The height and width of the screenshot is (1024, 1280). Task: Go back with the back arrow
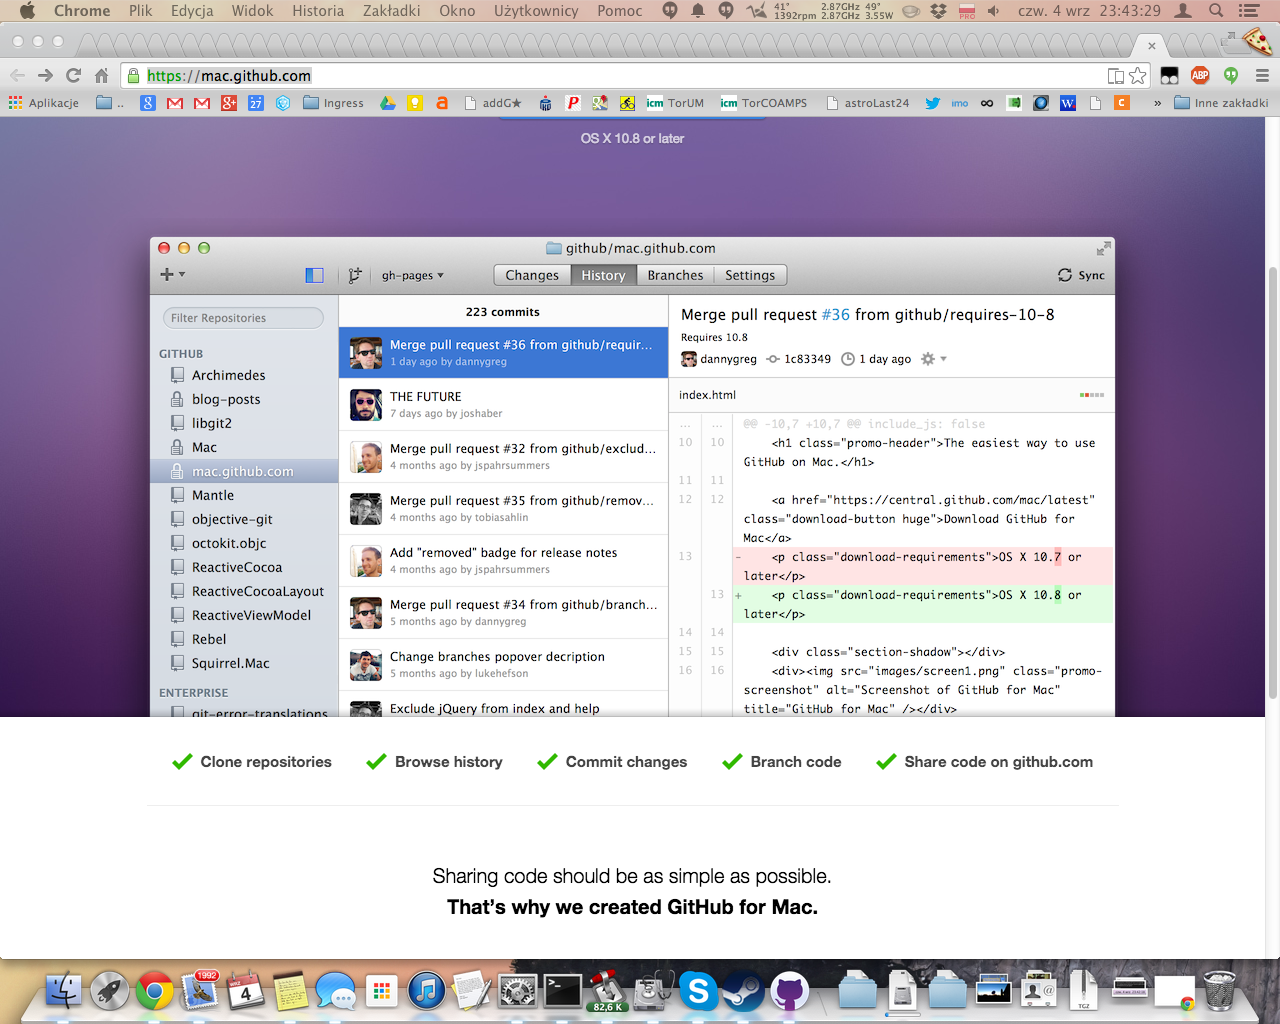point(17,75)
